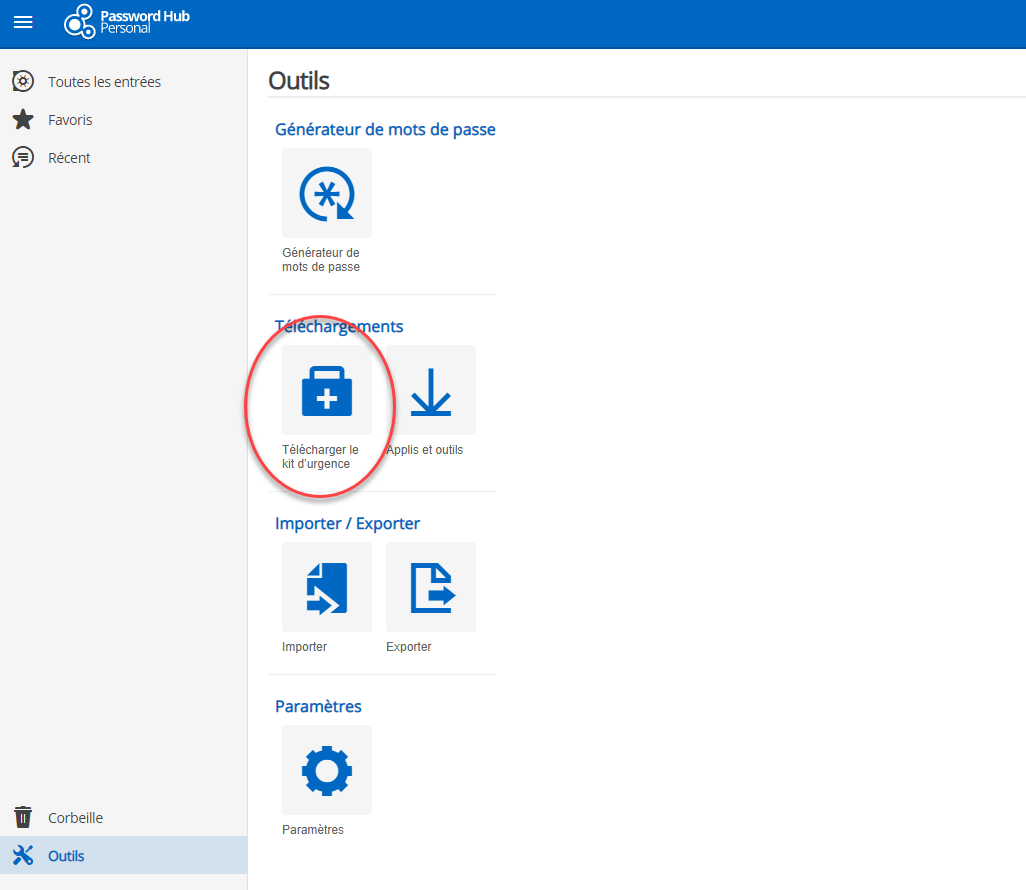The width and height of the screenshot is (1026, 890).
Task: Click the Paramètres gear tile icon
Action: pyautogui.click(x=327, y=770)
